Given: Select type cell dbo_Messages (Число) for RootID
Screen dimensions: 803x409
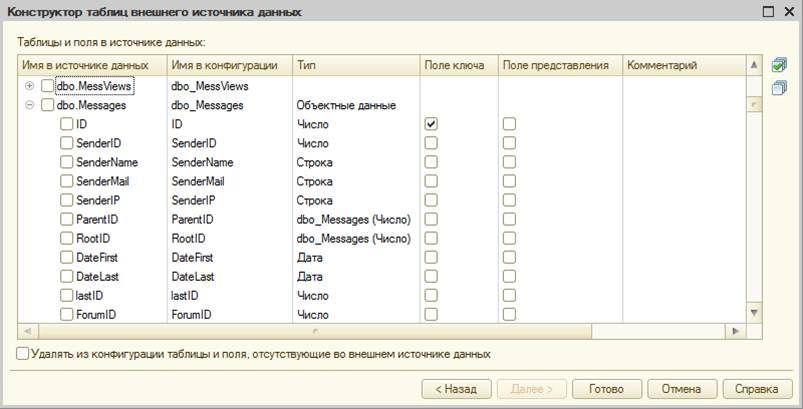Looking at the screenshot, I should (356, 239).
